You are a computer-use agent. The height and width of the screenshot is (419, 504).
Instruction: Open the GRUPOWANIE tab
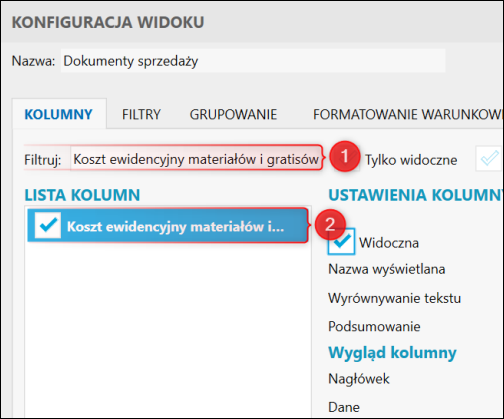233,114
